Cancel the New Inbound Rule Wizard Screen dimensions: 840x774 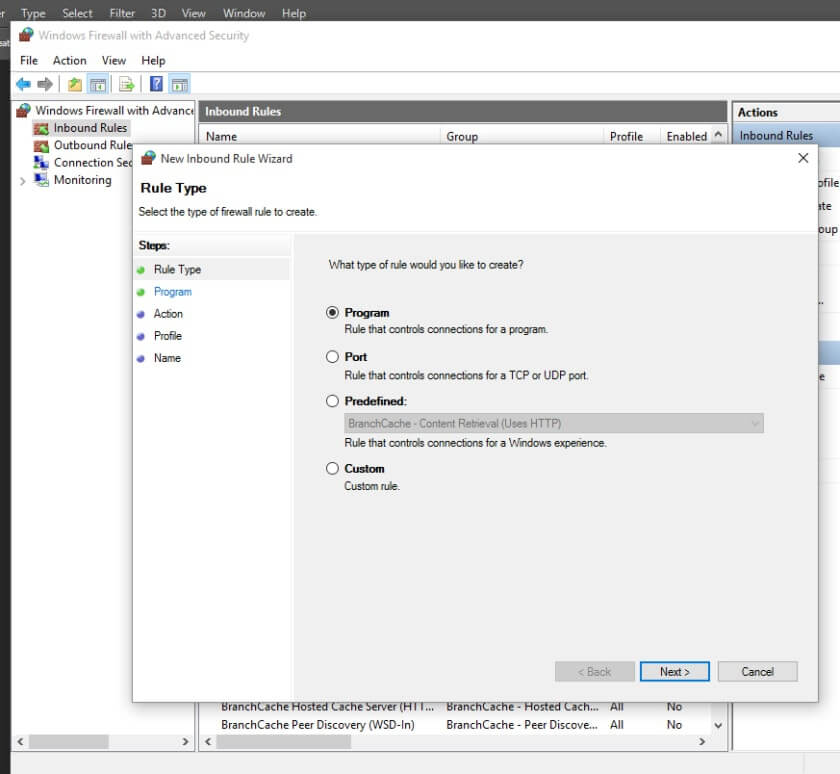coord(757,672)
